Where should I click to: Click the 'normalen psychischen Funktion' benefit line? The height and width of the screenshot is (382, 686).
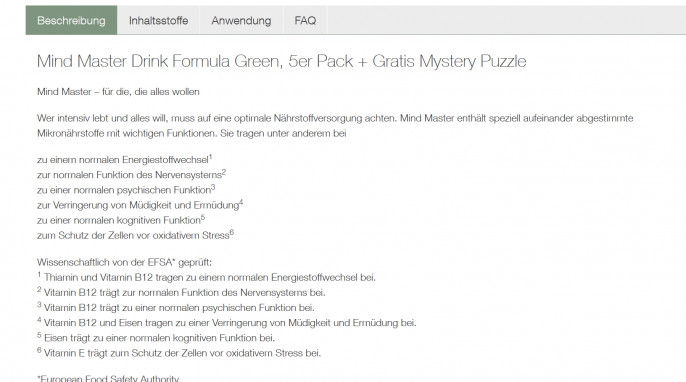126,189
